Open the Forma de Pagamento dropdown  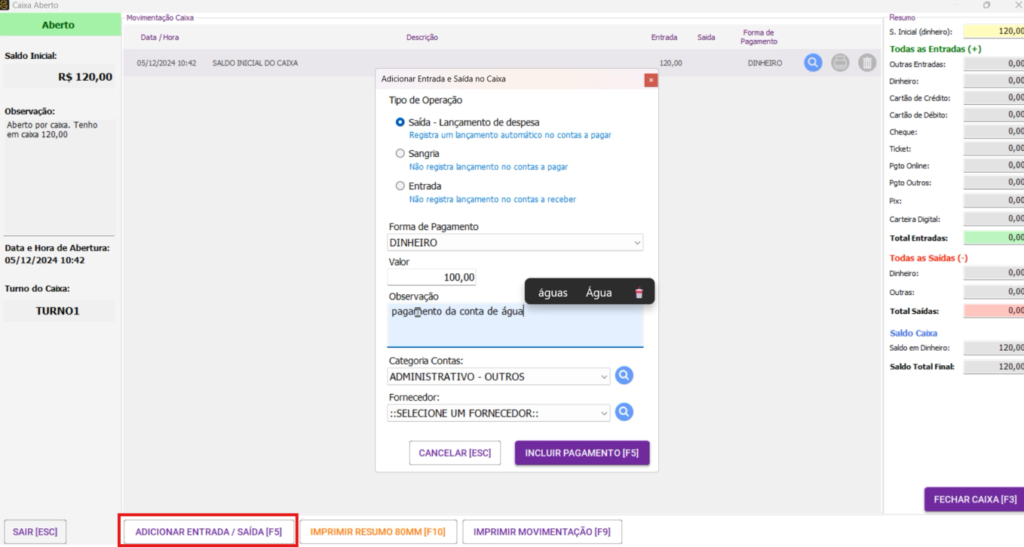[x=515, y=242]
